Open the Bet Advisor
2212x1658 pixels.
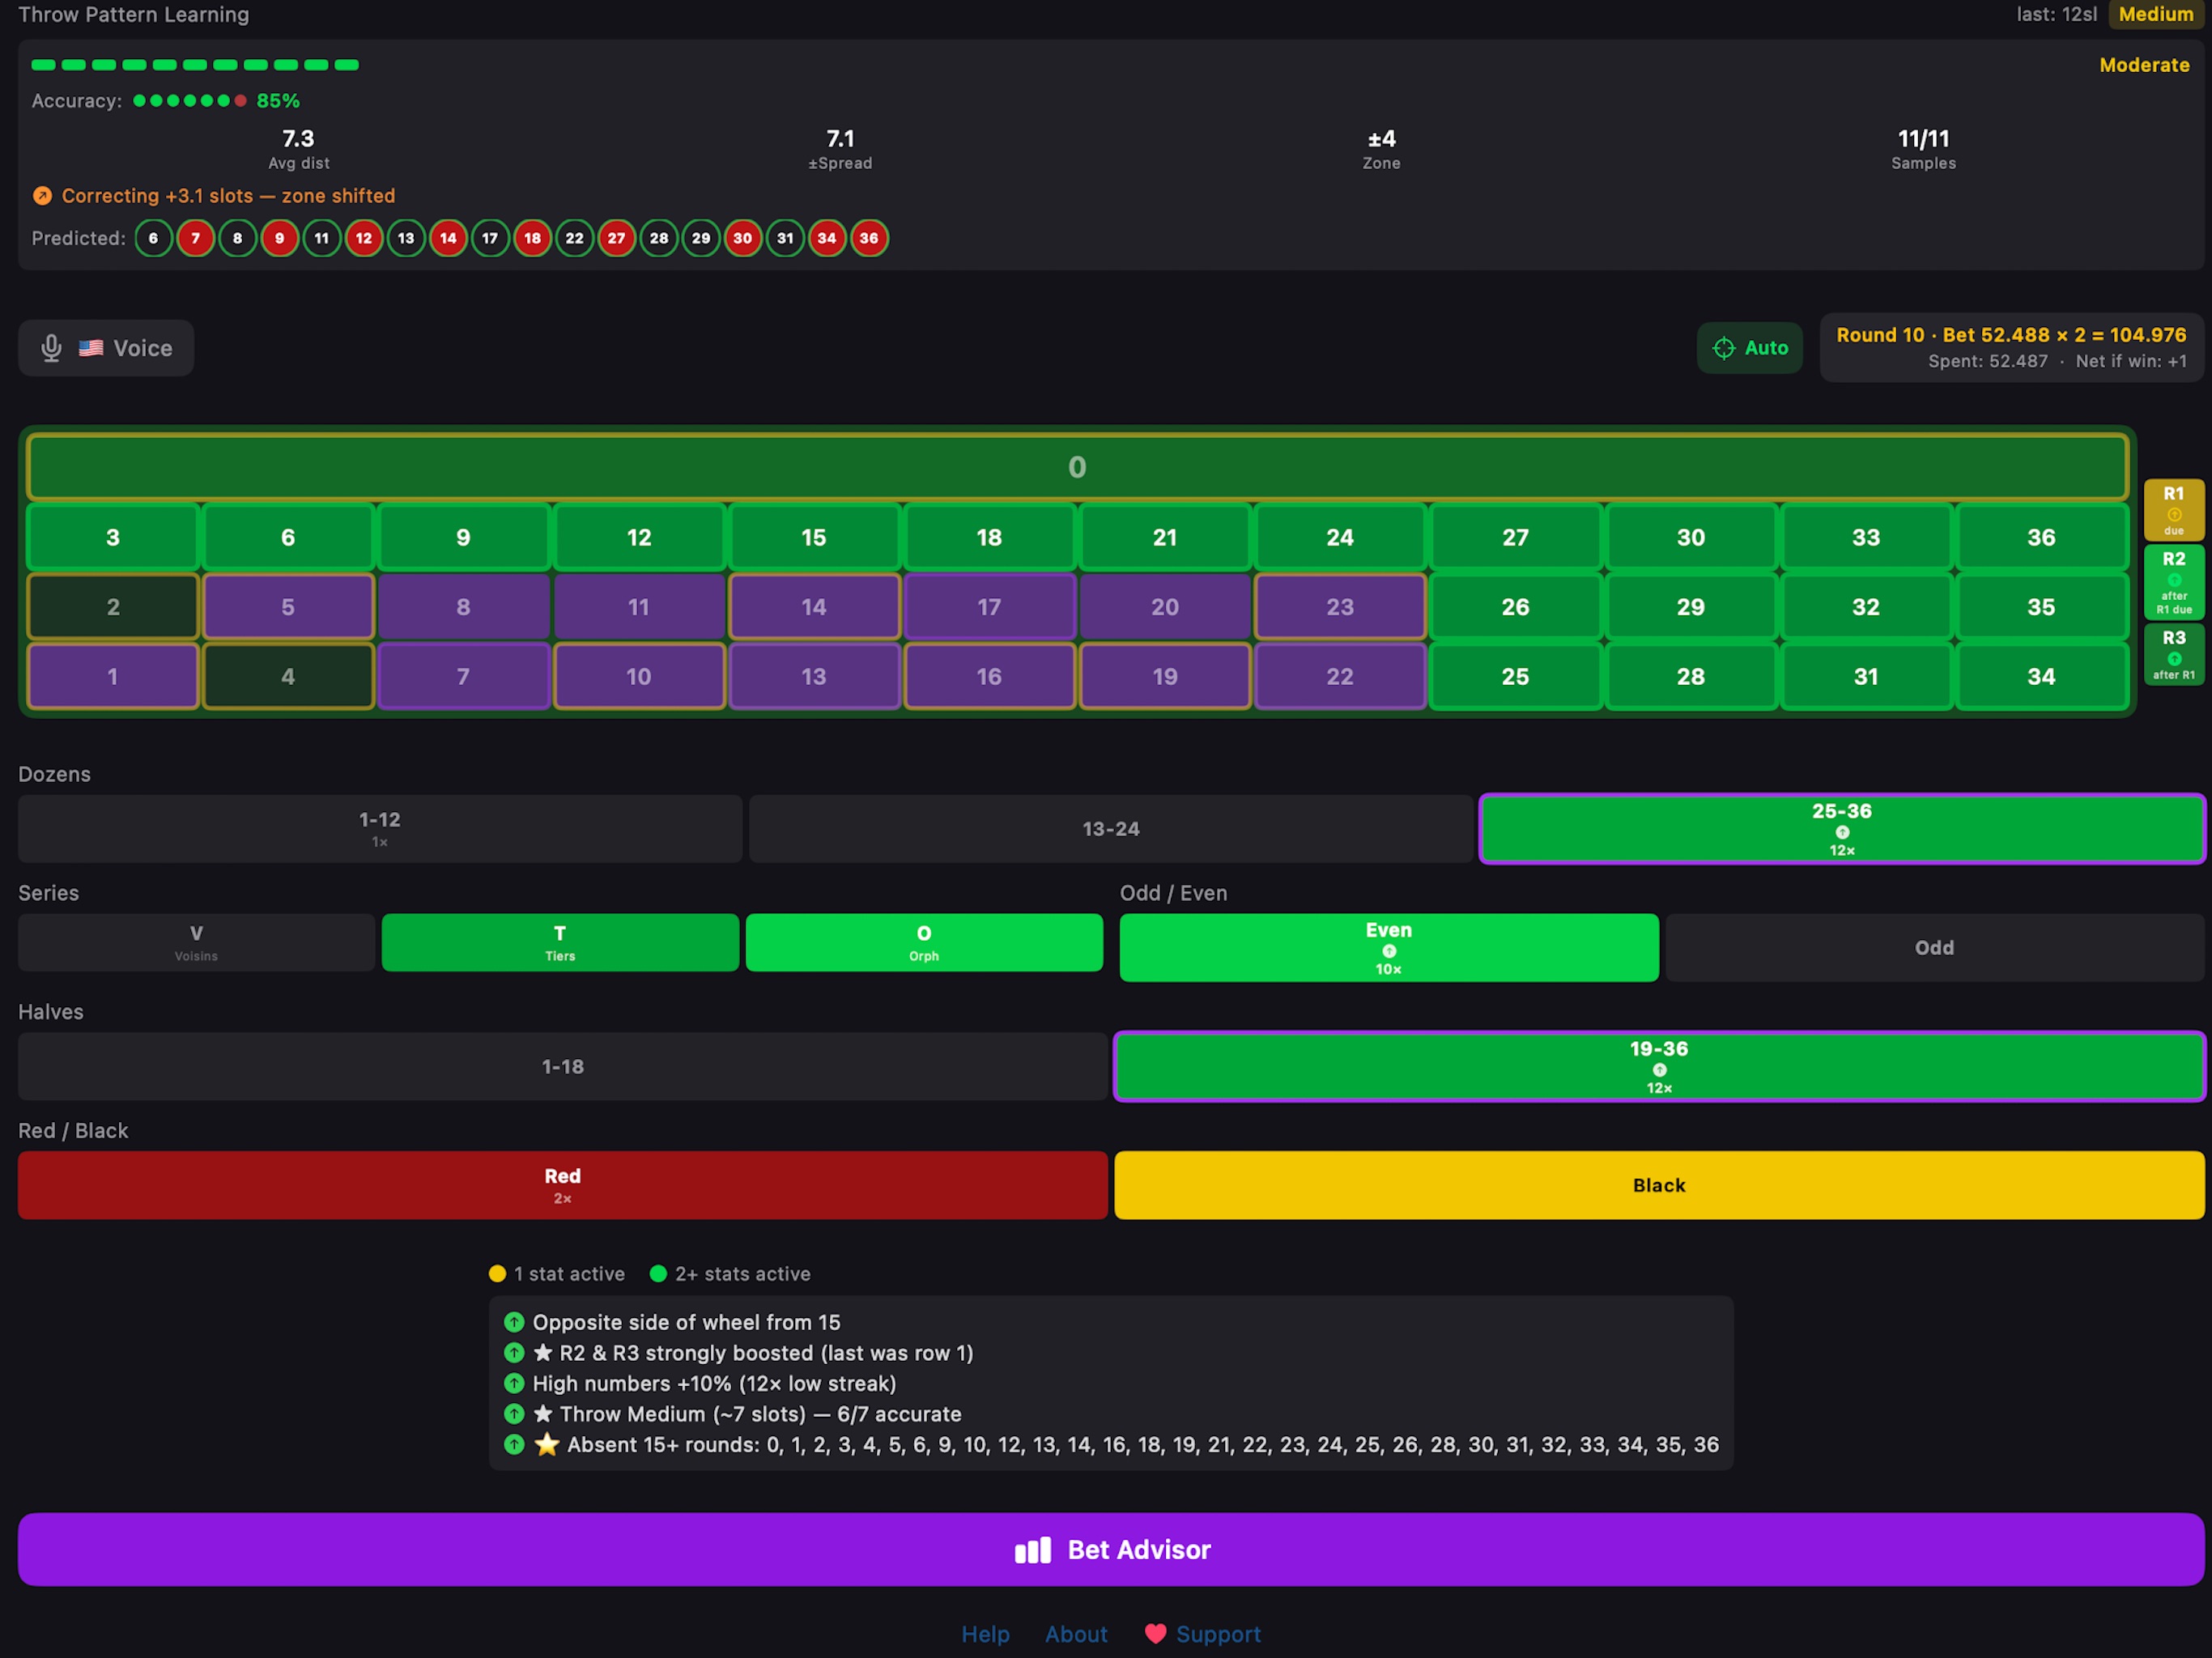point(1111,1549)
